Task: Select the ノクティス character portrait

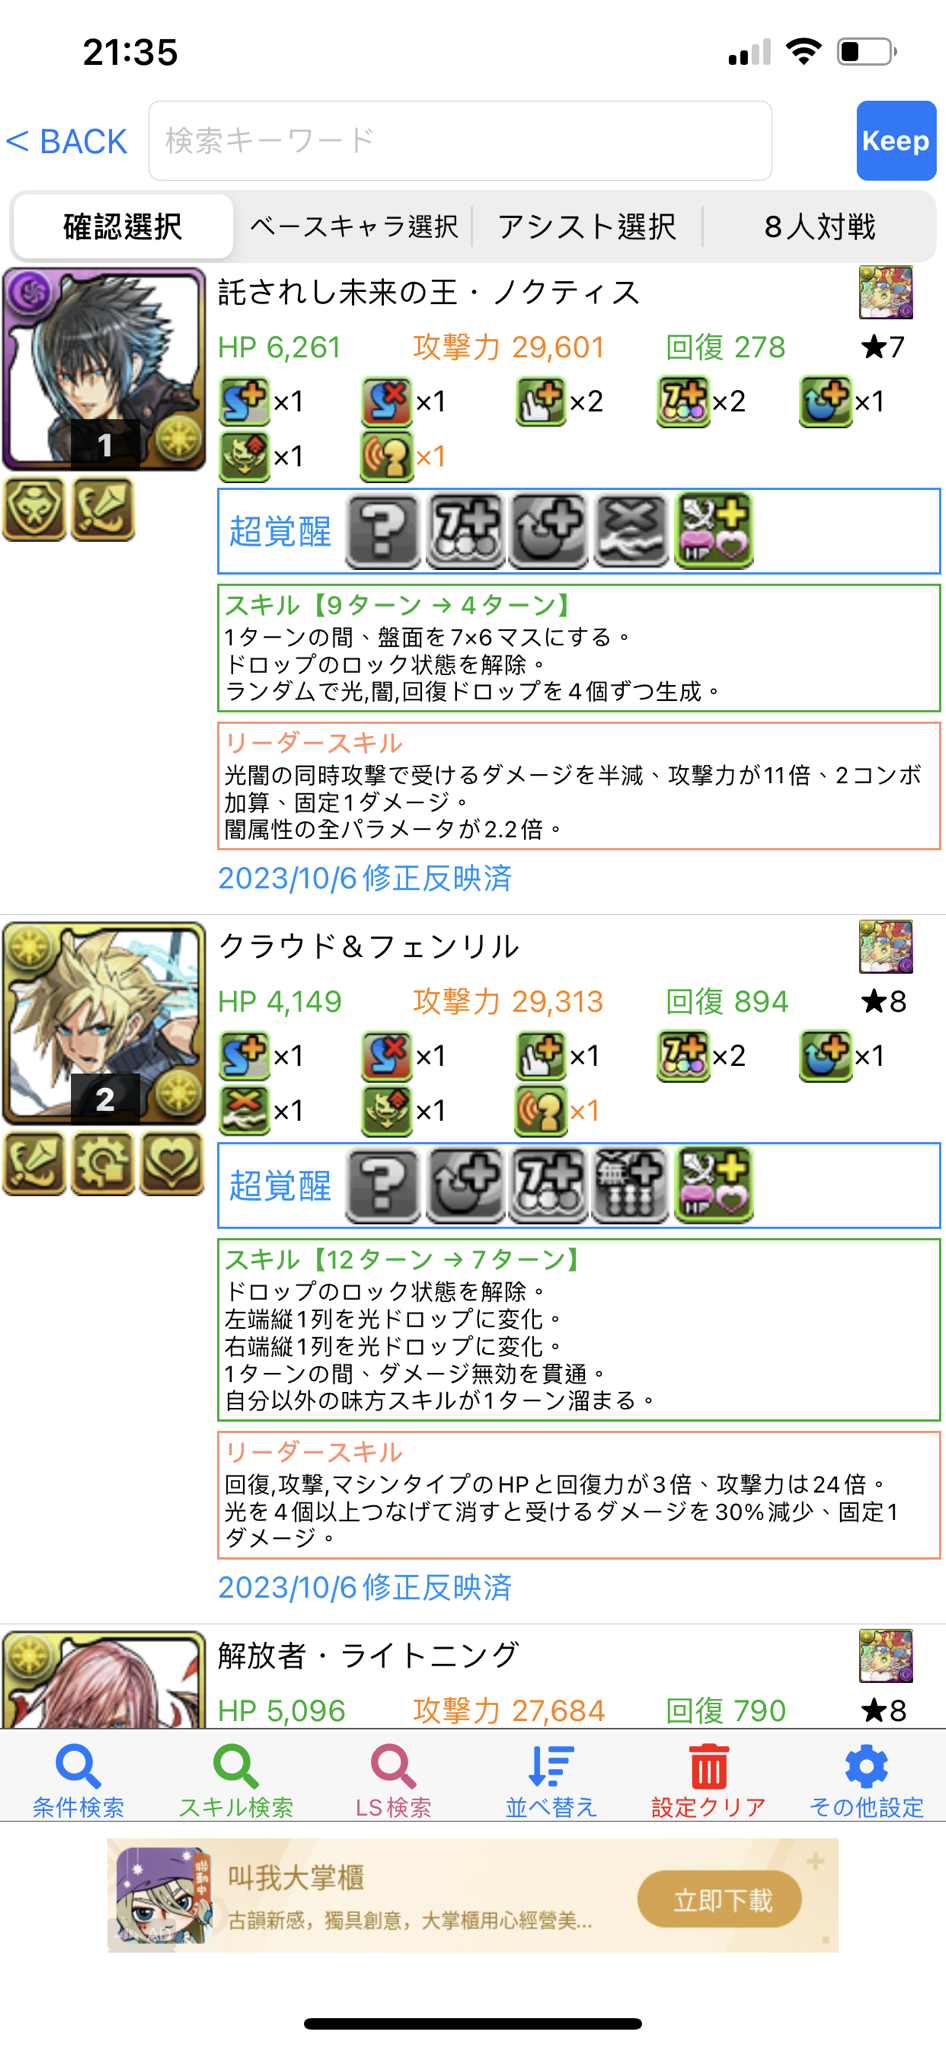Action: (104, 369)
